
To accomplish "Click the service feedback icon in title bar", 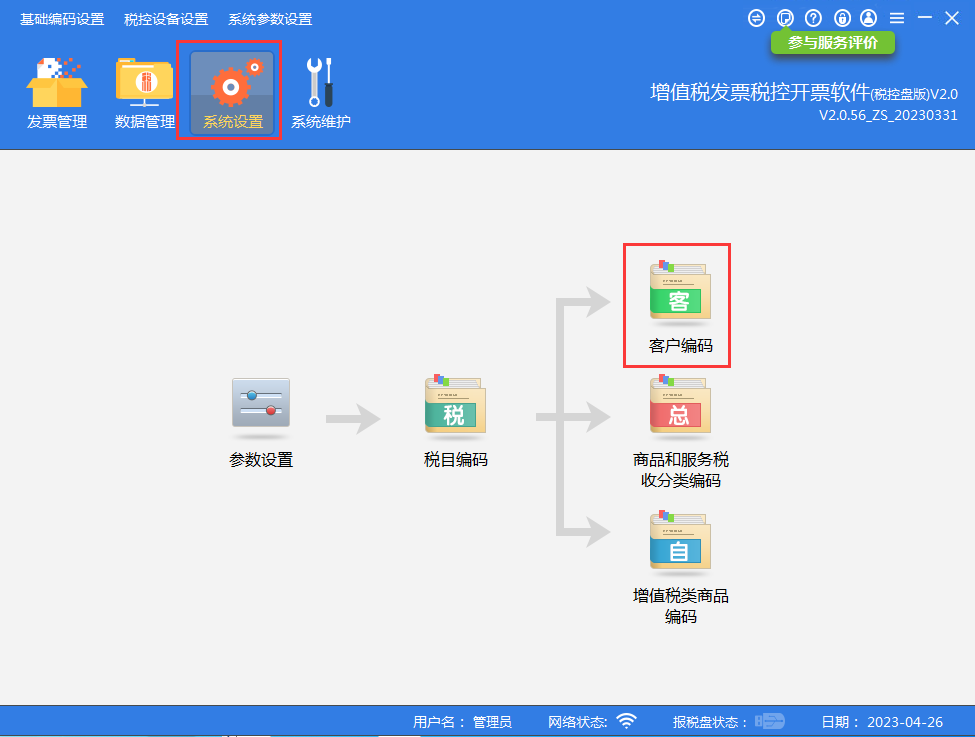I will click(785, 18).
